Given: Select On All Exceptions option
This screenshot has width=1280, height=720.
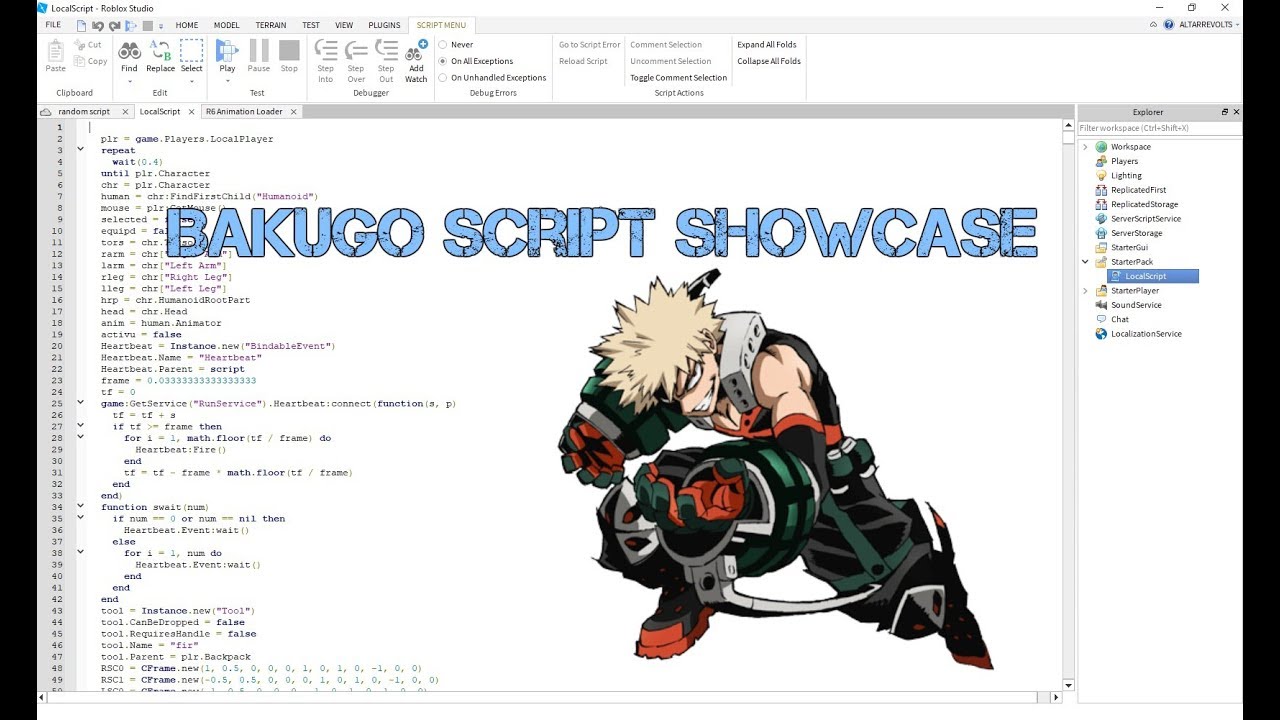Looking at the screenshot, I should pos(476,61).
